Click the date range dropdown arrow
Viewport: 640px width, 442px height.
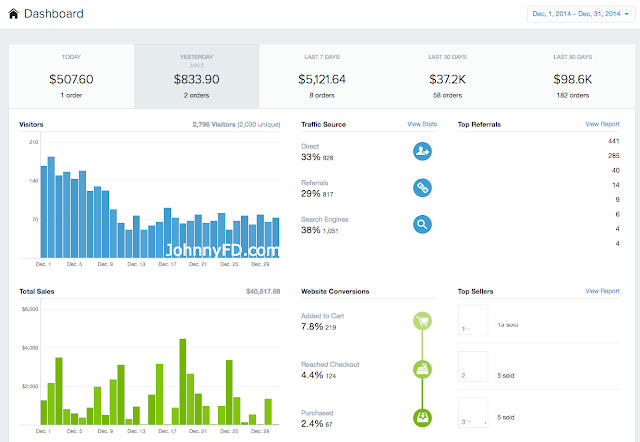coord(627,14)
